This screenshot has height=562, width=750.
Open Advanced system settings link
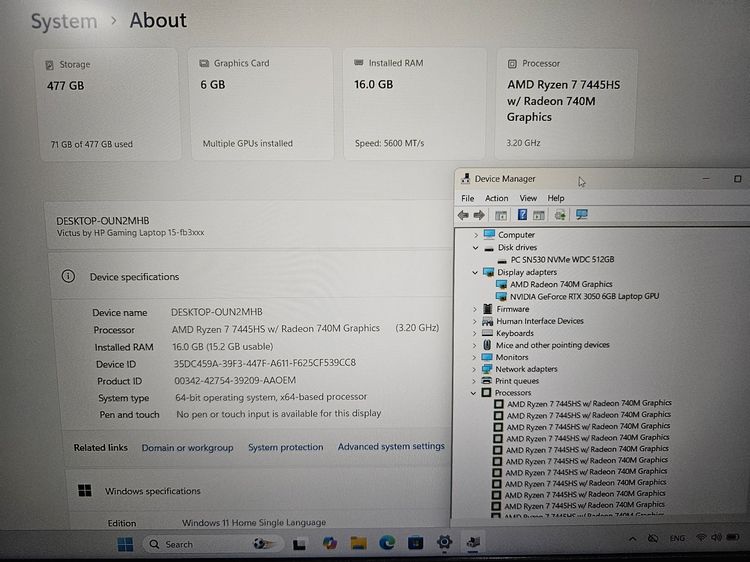pyautogui.click(x=391, y=446)
